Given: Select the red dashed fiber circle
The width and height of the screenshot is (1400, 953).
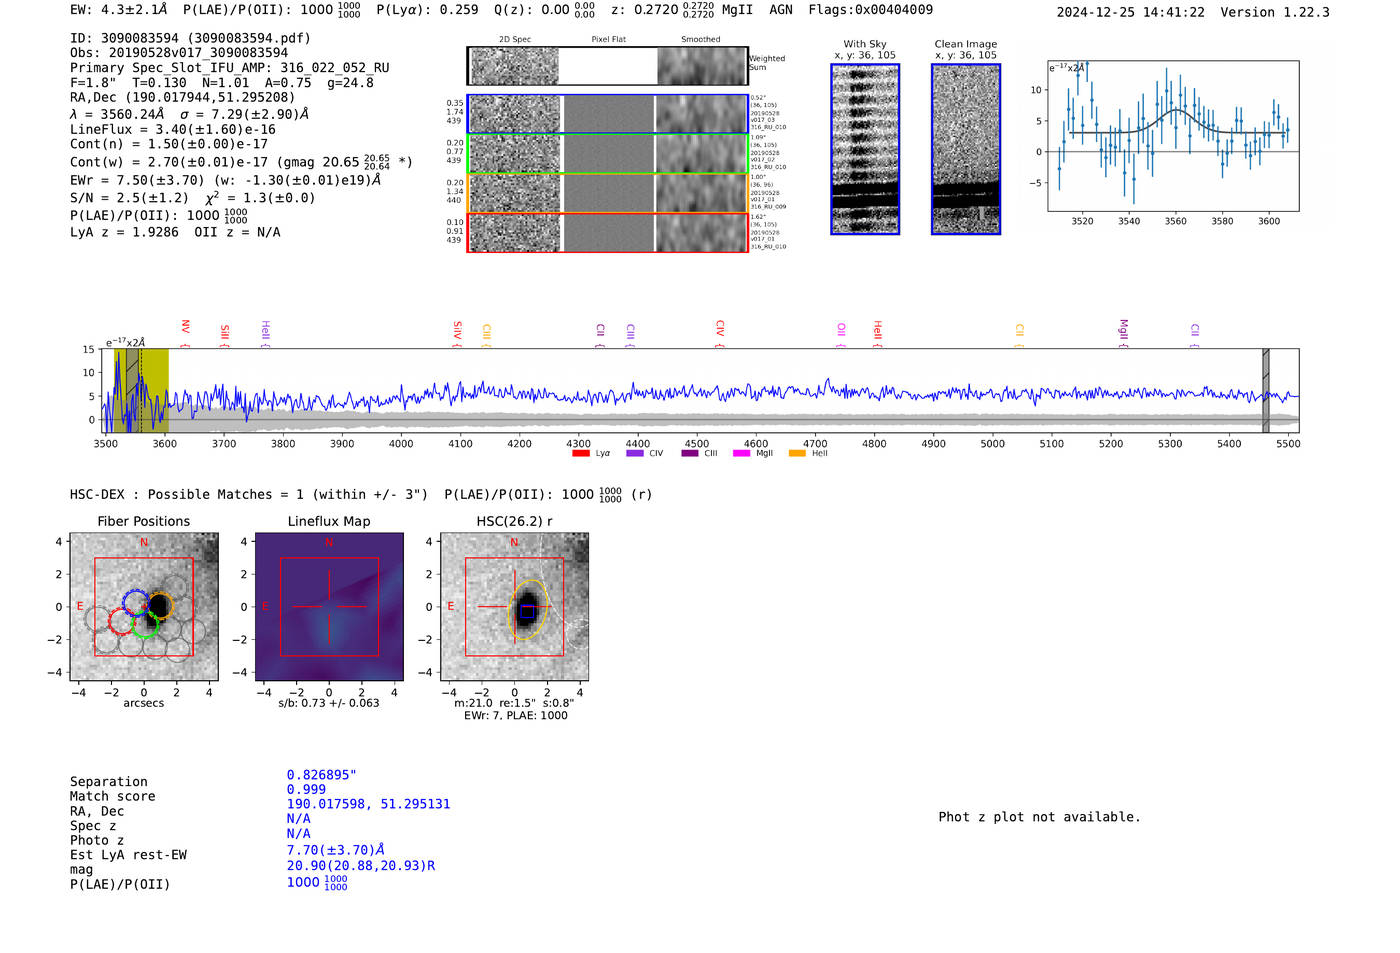Looking at the screenshot, I should point(121,620).
